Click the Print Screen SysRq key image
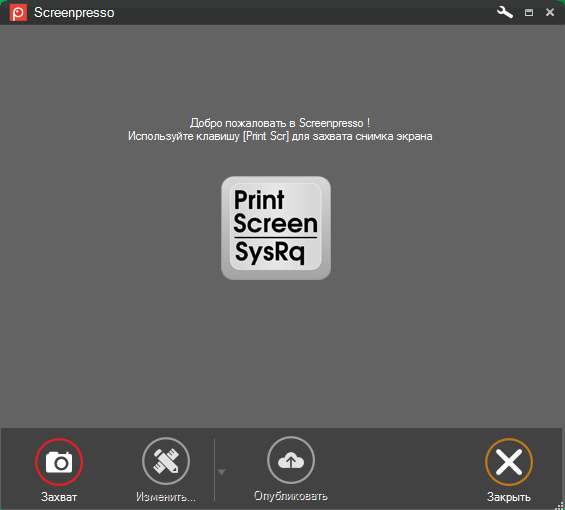 click(x=276, y=228)
